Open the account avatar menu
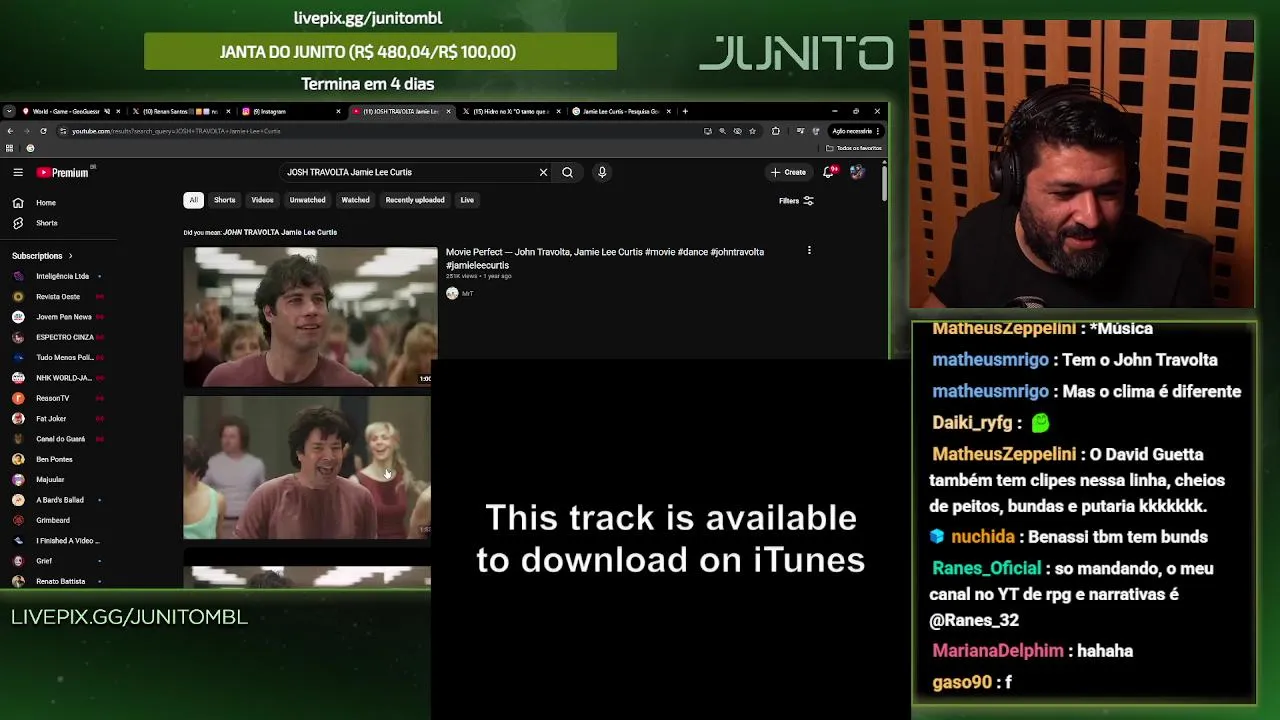Screen dimensions: 1280x720 pyautogui.click(x=857, y=172)
